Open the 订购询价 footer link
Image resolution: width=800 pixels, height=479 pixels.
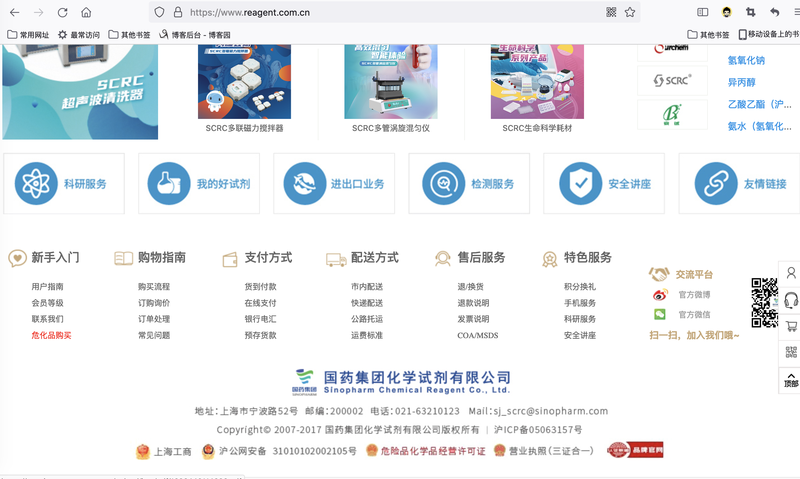[x=154, y=303]
